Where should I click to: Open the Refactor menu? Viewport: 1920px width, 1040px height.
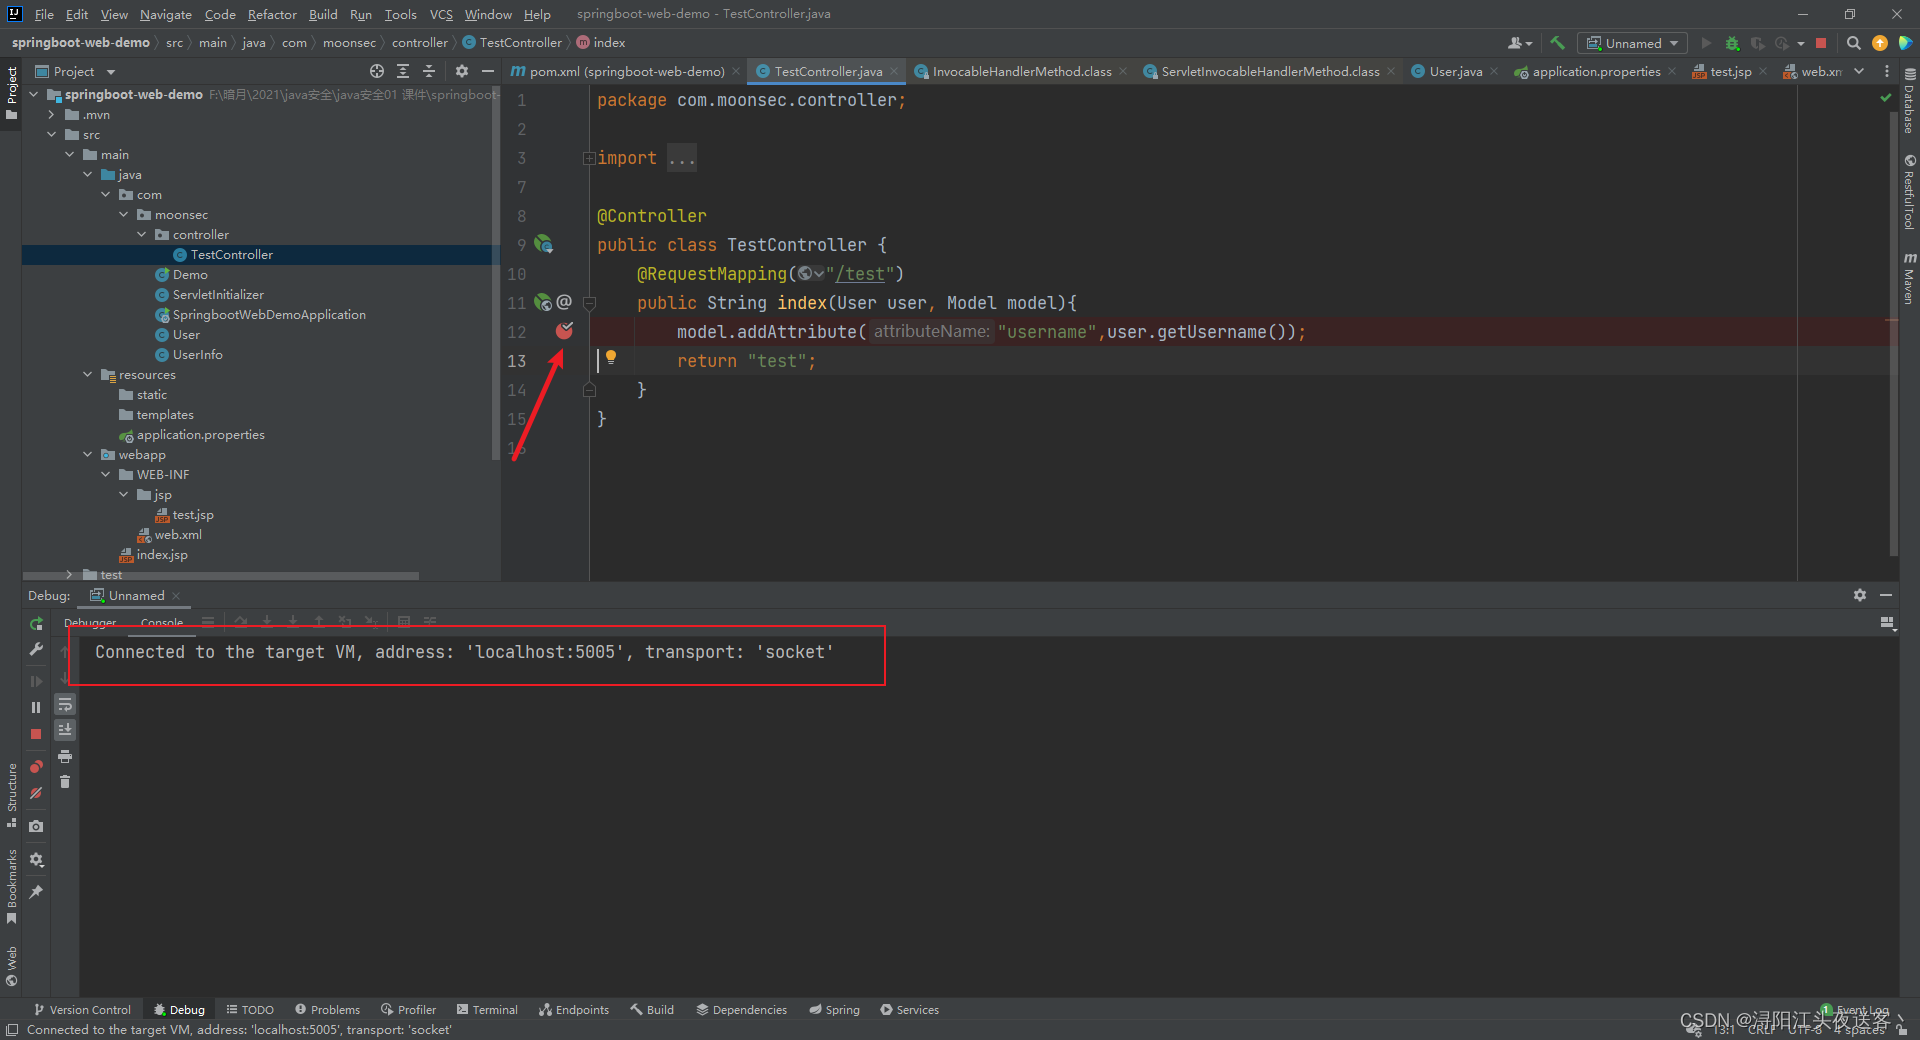[x=272, y=14]
